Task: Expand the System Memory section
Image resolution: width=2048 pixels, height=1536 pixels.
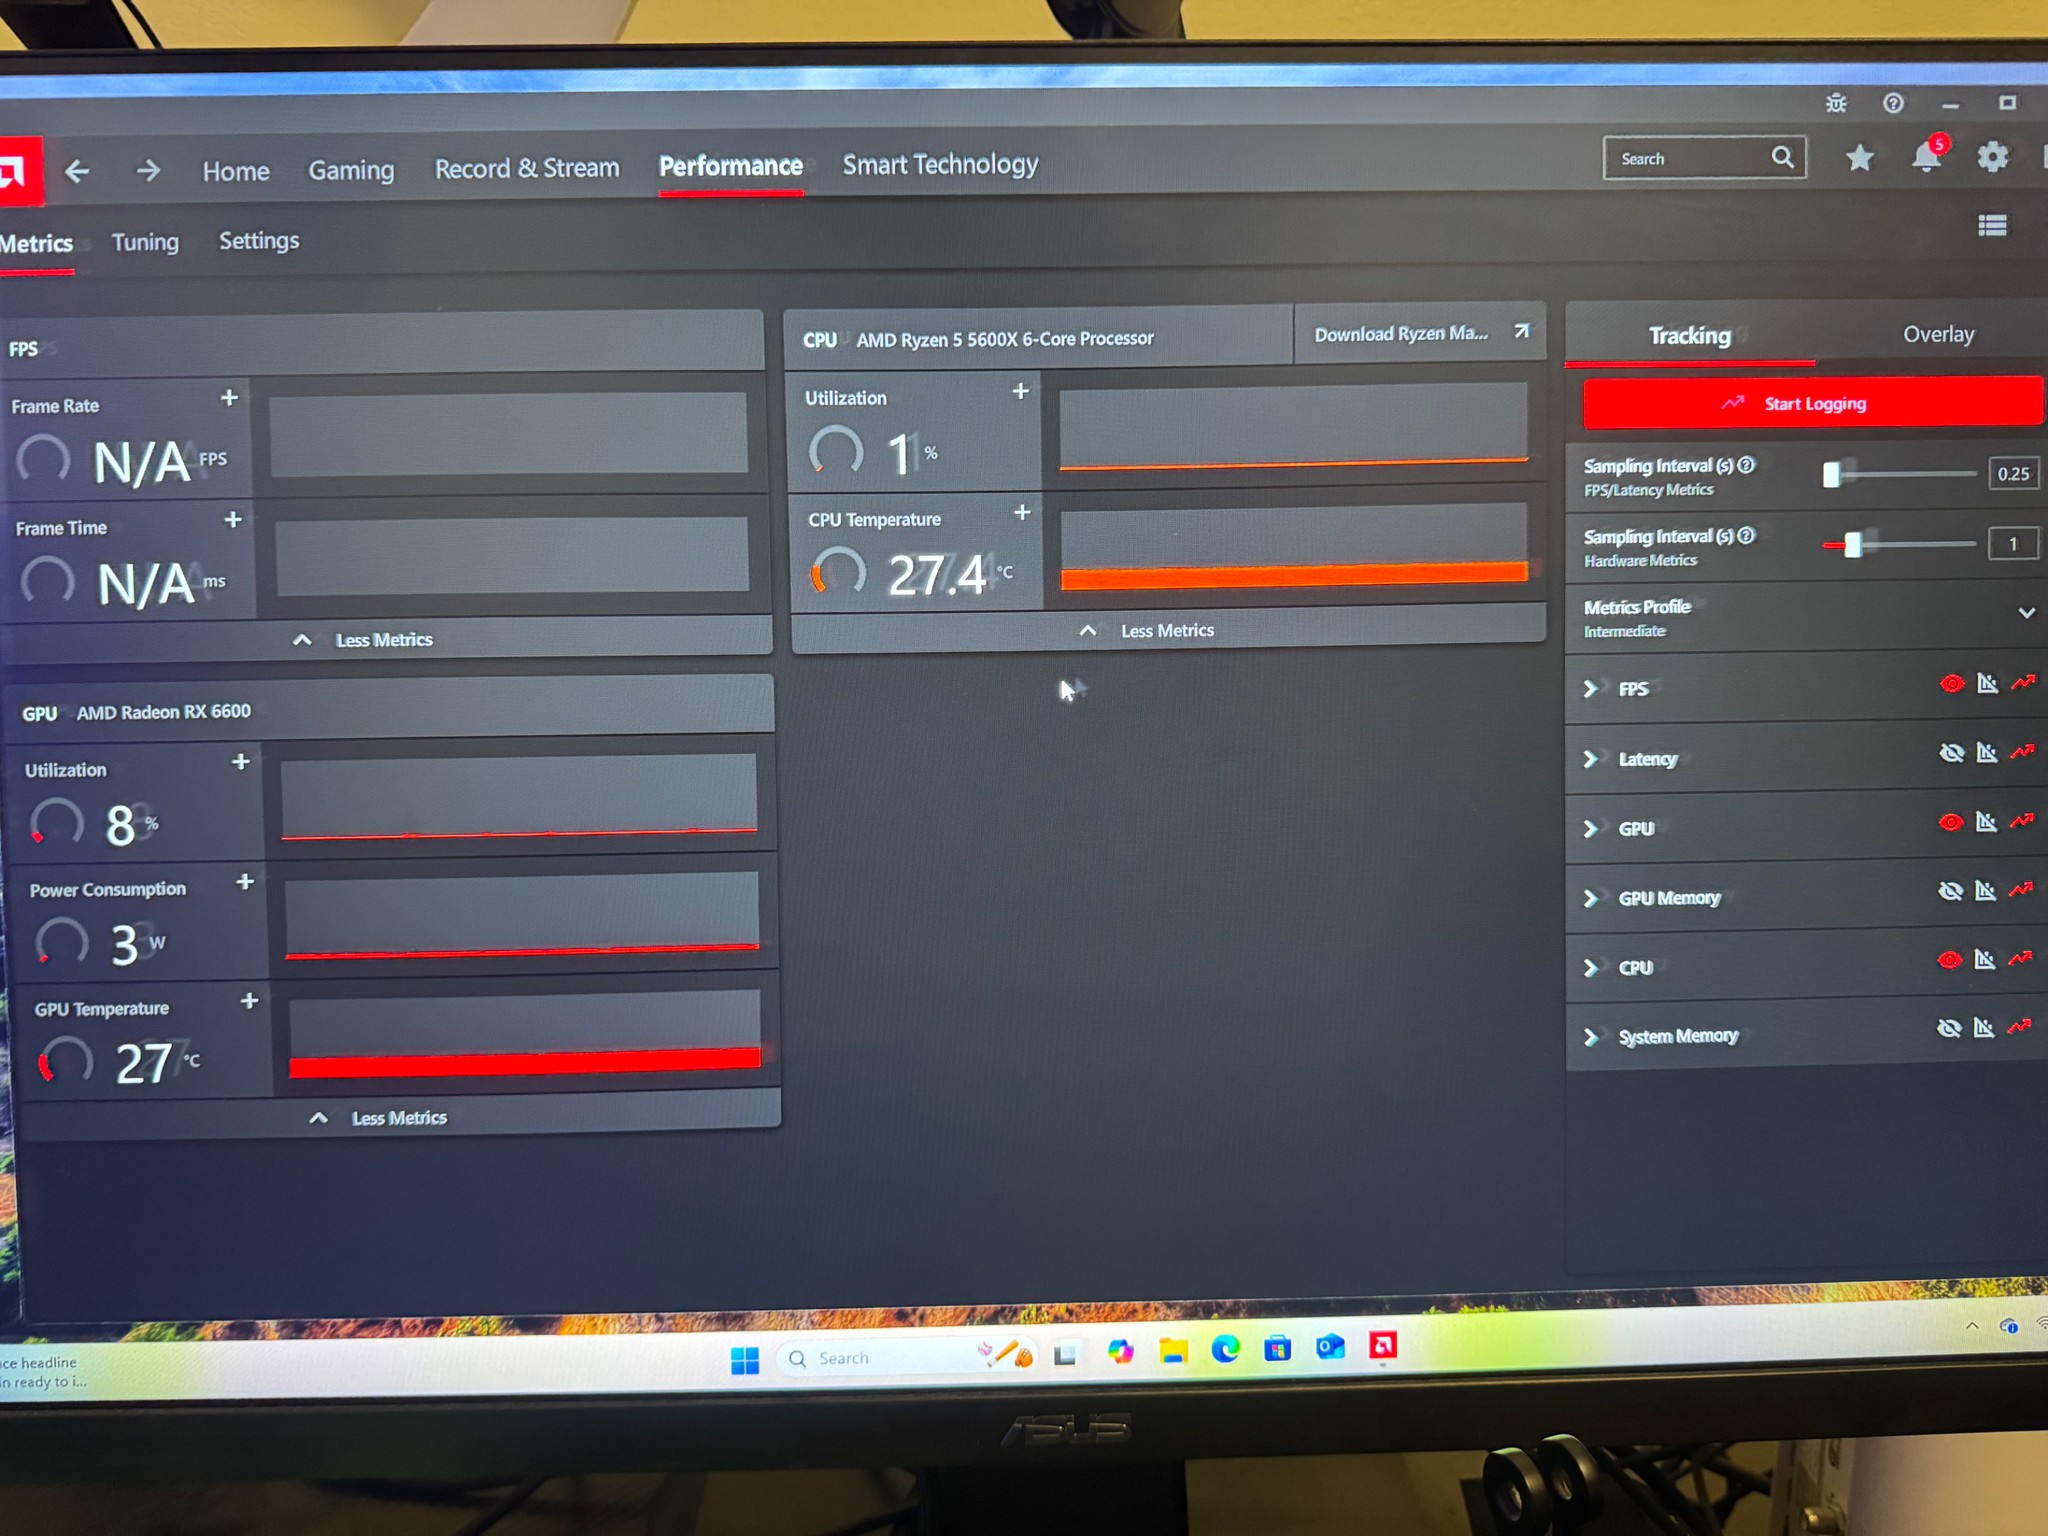Action: click(1592, 1037)
